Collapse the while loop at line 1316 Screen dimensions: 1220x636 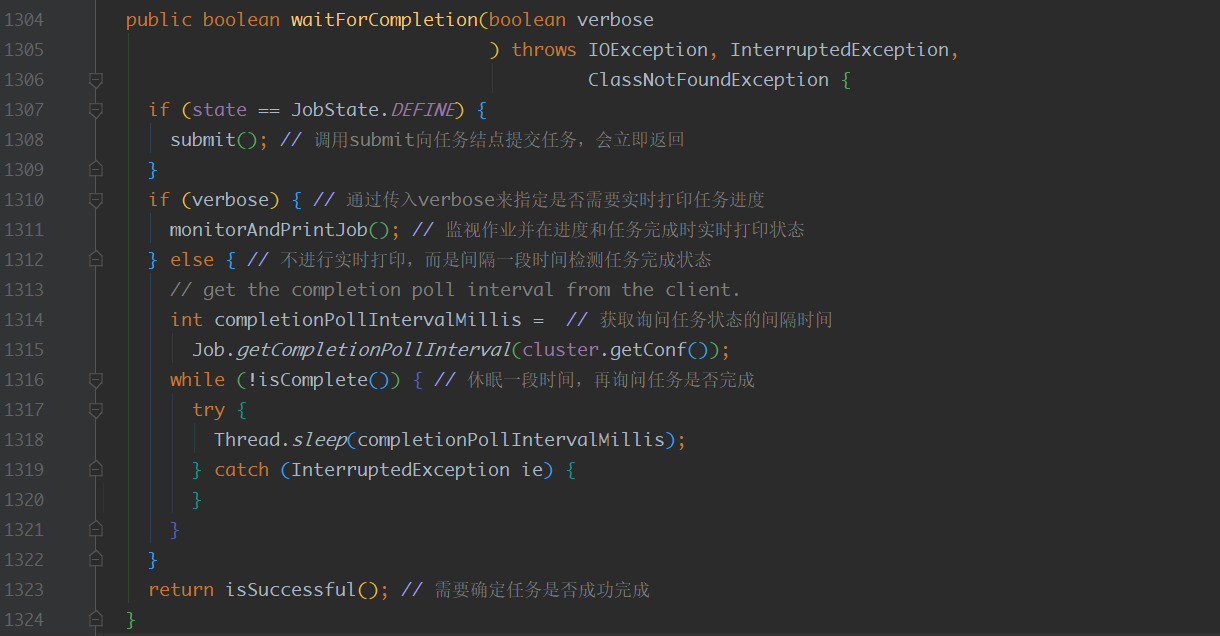[x=93, y=379]
